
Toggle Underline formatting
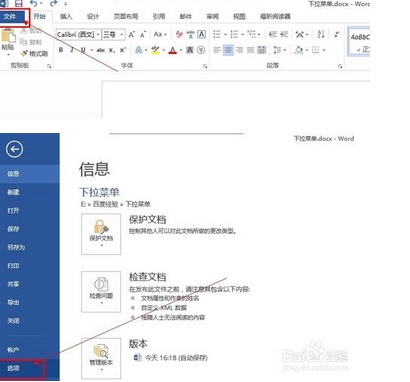pyautogui.click(x=83, y=50)
